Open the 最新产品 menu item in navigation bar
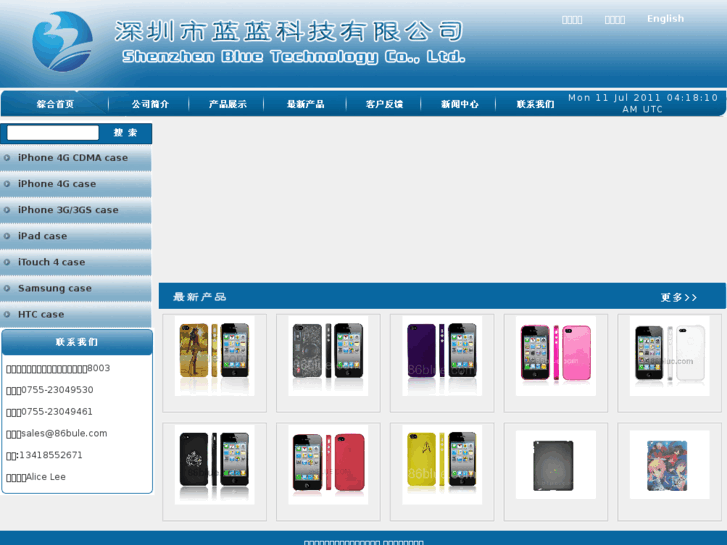This screenshot has height=545, width=727. [x=305, y=104]
